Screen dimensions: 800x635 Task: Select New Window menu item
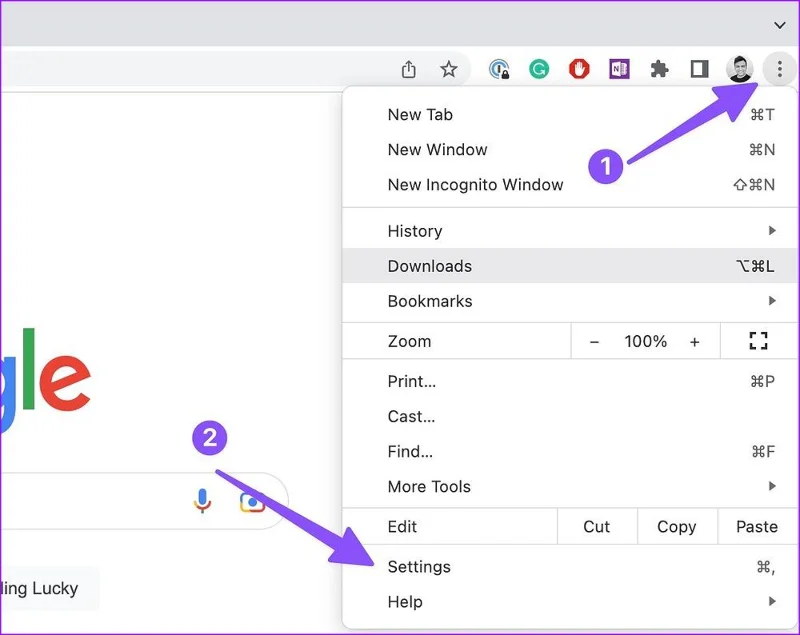point(570,149)
